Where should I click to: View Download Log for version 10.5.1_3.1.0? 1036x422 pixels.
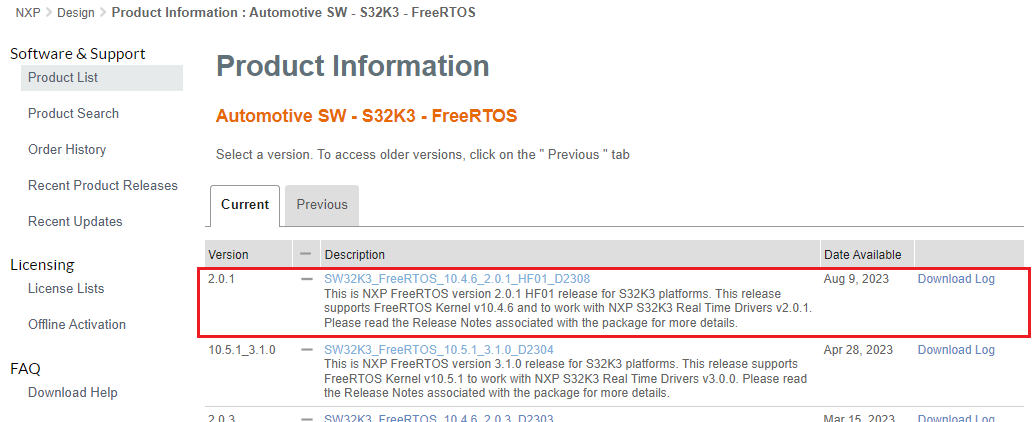tap(956, 350)
